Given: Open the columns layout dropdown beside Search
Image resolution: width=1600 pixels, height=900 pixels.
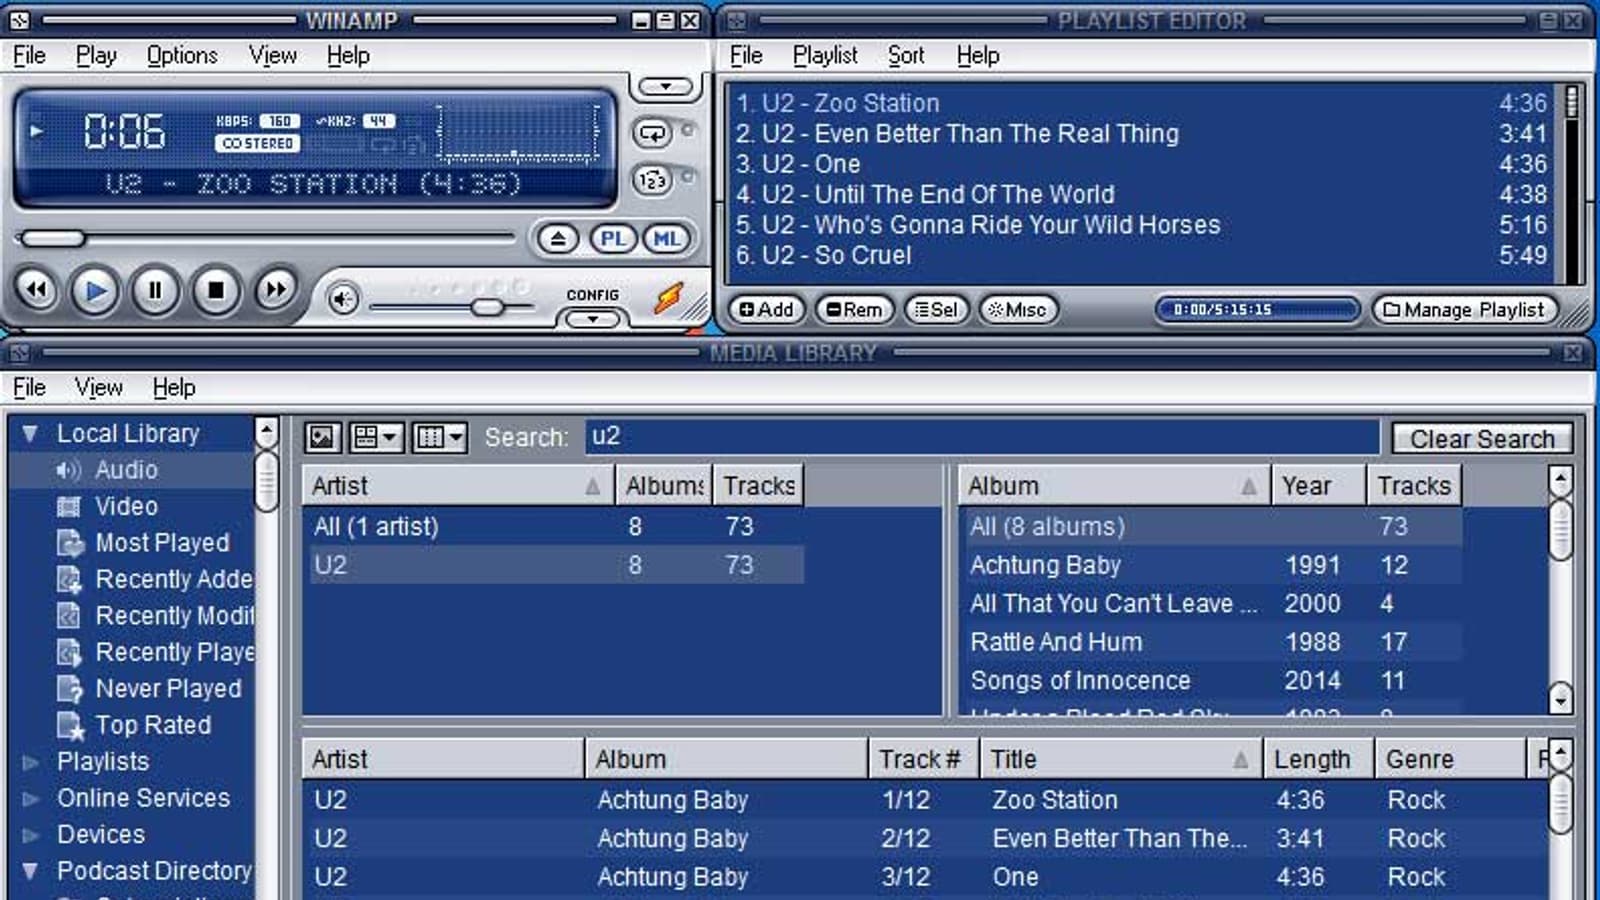Looking at the screenshot, I should pyautogui.click(x=440, y=437).
